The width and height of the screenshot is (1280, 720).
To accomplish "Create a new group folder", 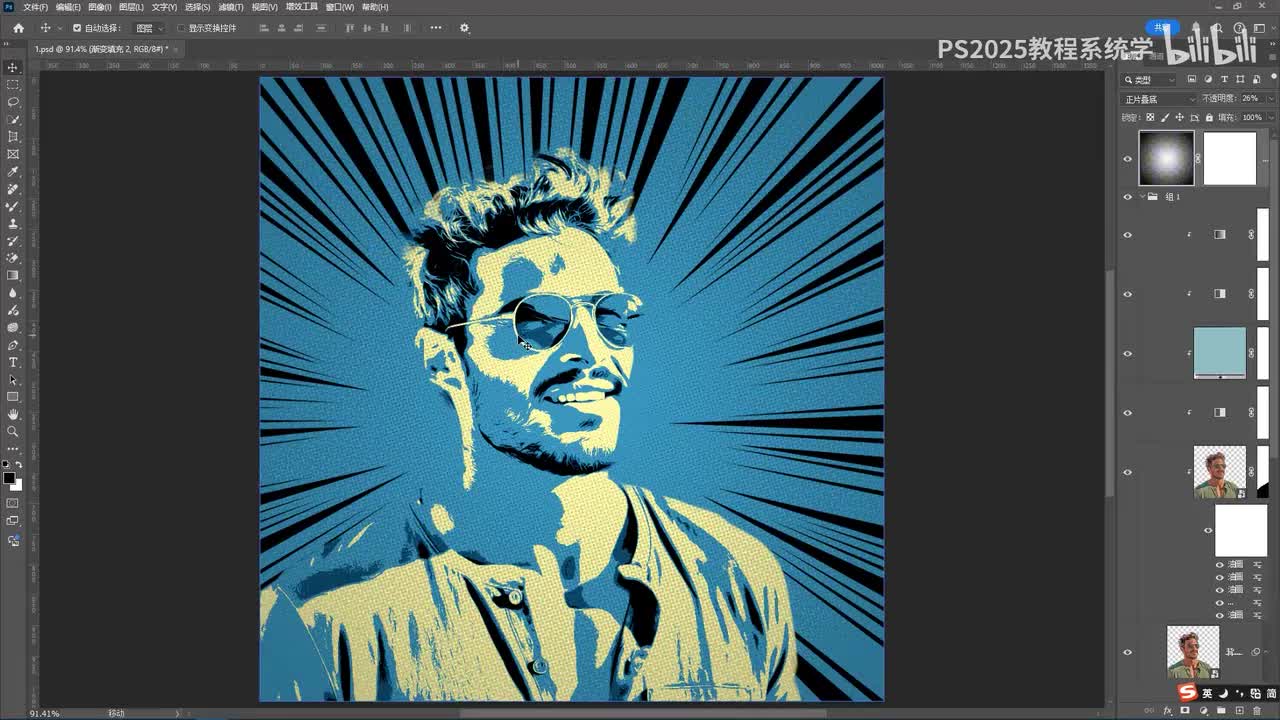I will point(1221,710).
